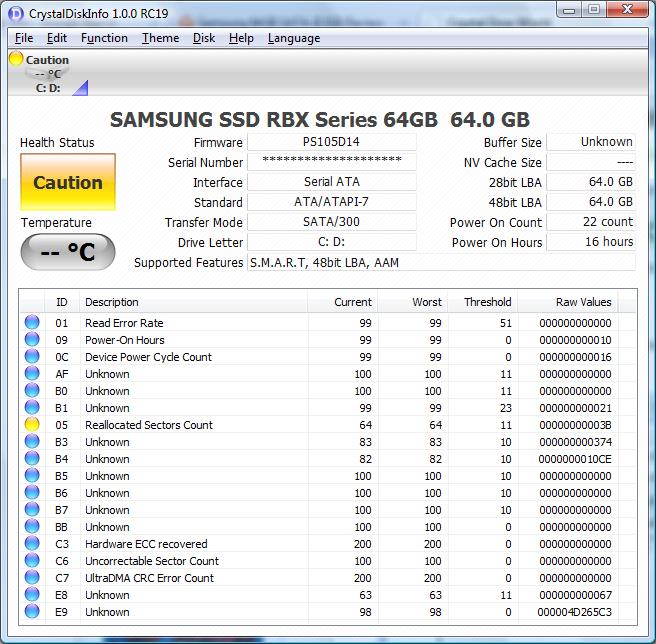Click raw value 000004D265C3

click(x=574, y=612)
